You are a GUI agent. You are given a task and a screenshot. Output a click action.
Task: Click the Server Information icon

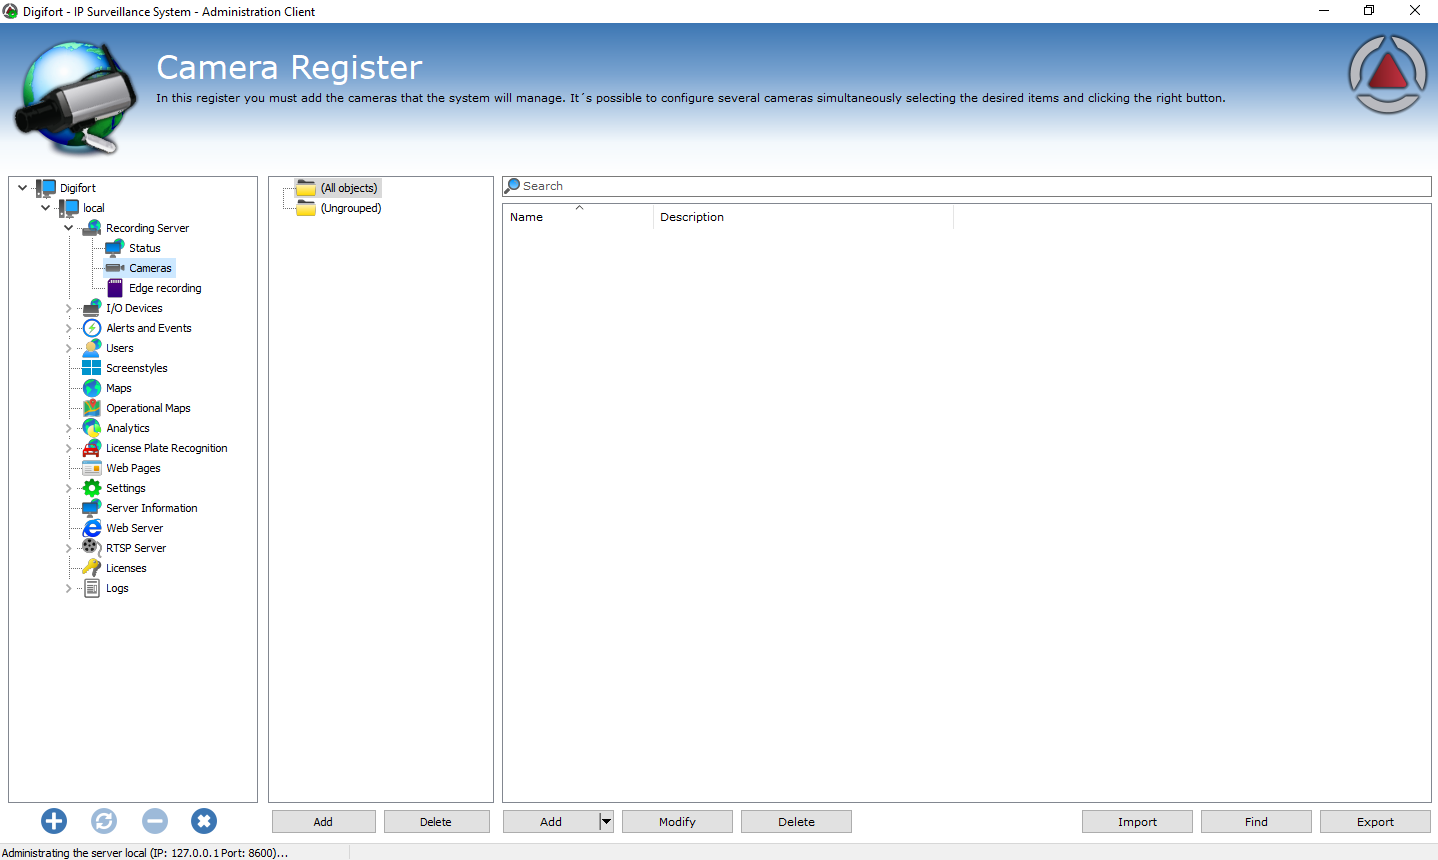tap(92, 508)
